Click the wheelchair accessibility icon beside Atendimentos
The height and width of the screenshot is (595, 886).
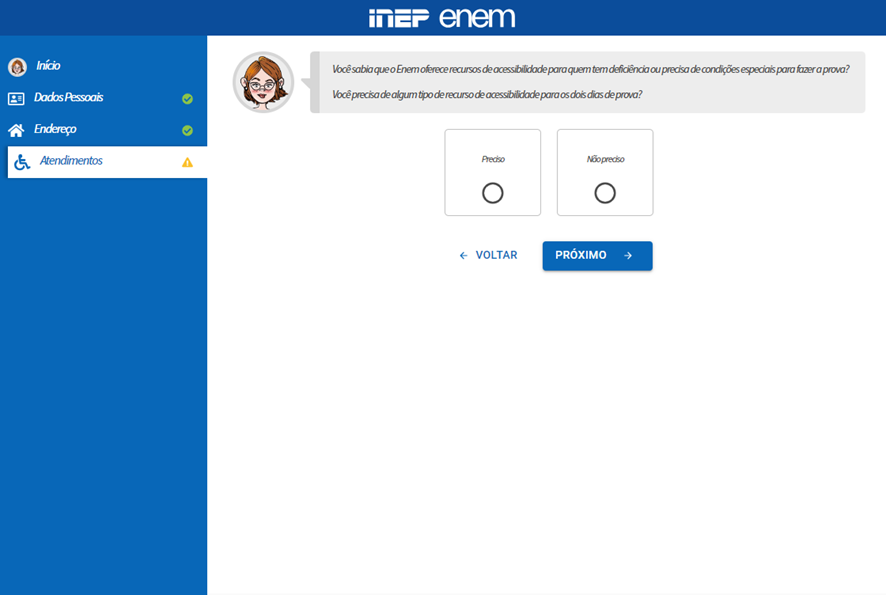click(x=19, y=160)
